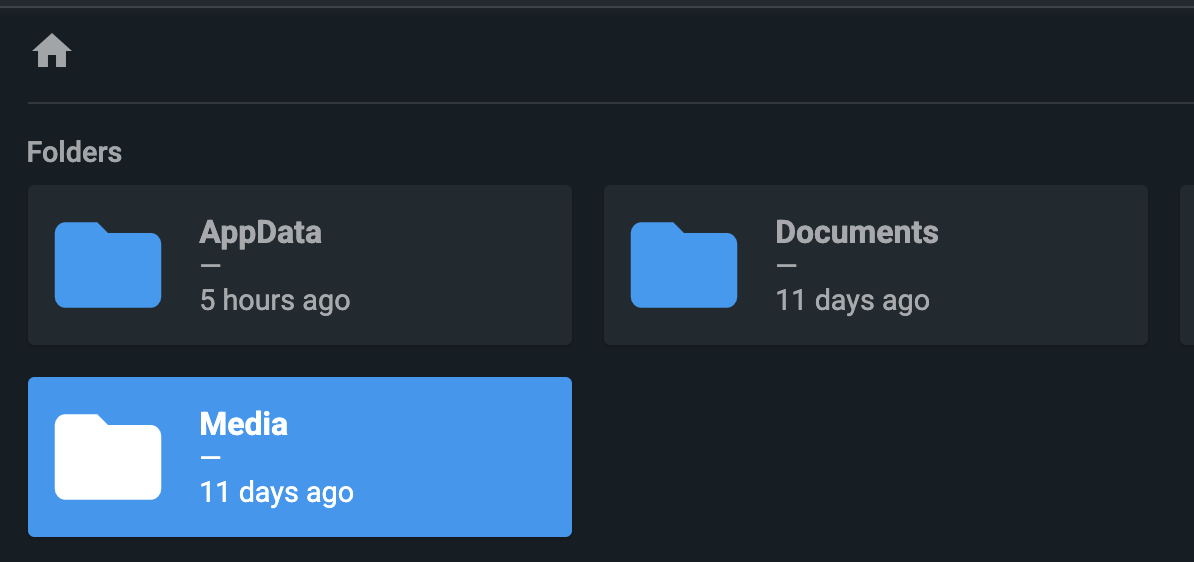Click the Folders section heading
1194x562 pixels.
coord(75,152)
